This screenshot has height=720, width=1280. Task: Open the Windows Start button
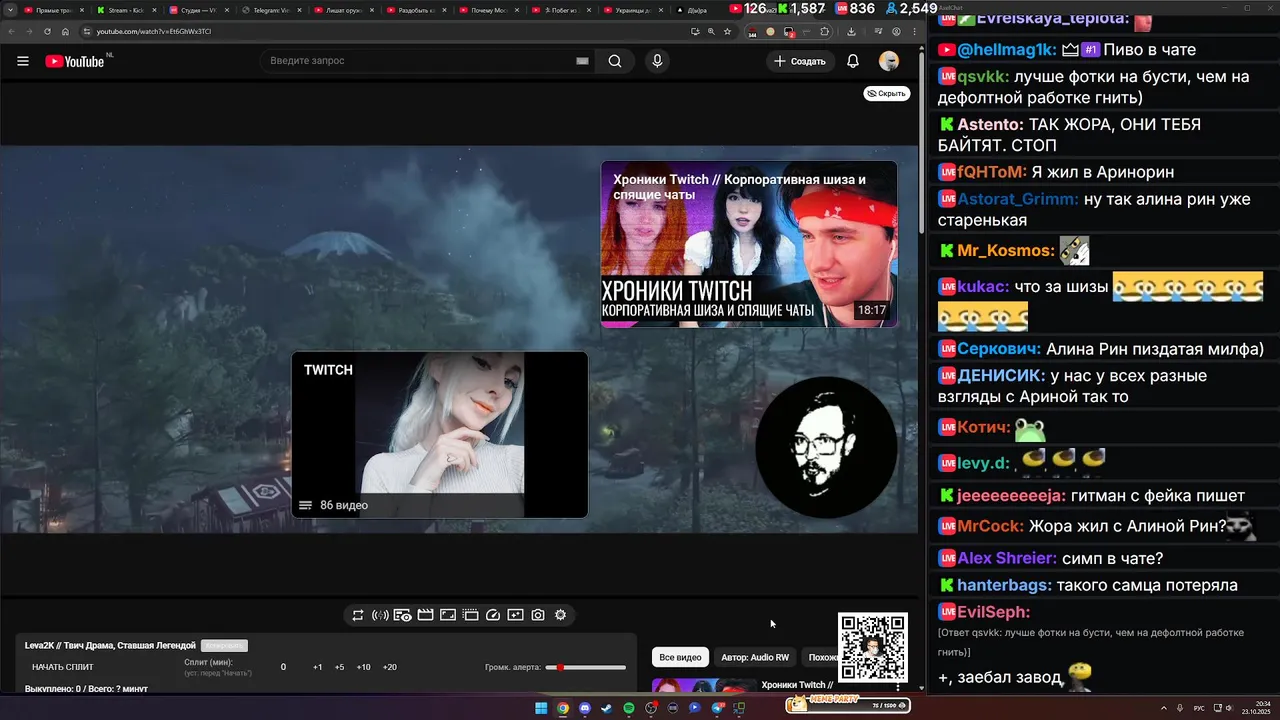(541, 708)
